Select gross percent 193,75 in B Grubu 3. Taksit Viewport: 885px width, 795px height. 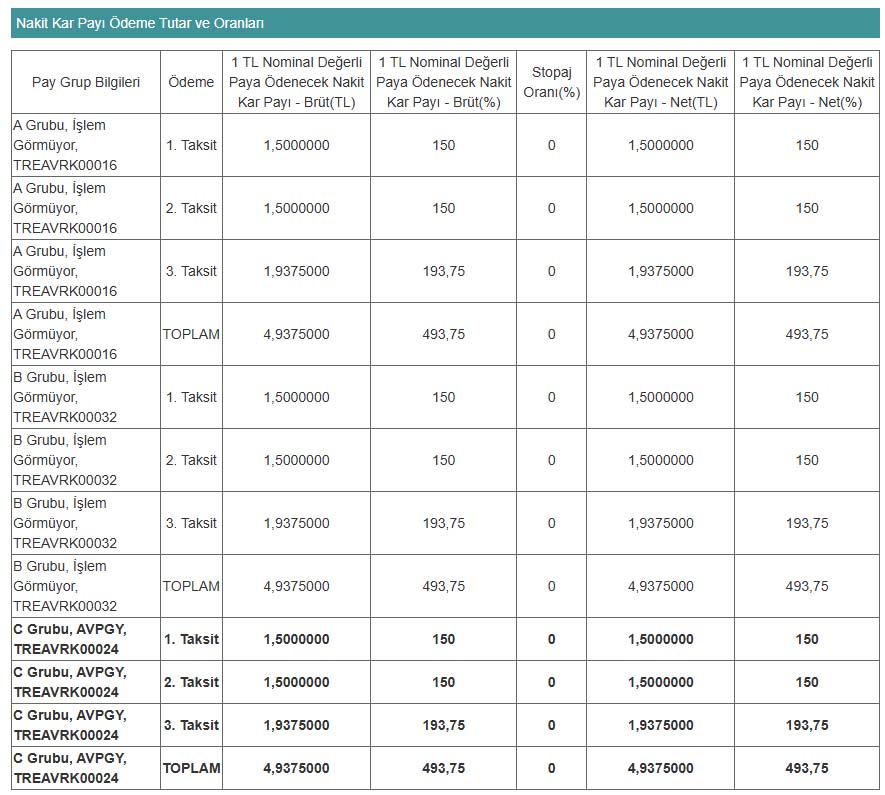click(x=444, y=524)
